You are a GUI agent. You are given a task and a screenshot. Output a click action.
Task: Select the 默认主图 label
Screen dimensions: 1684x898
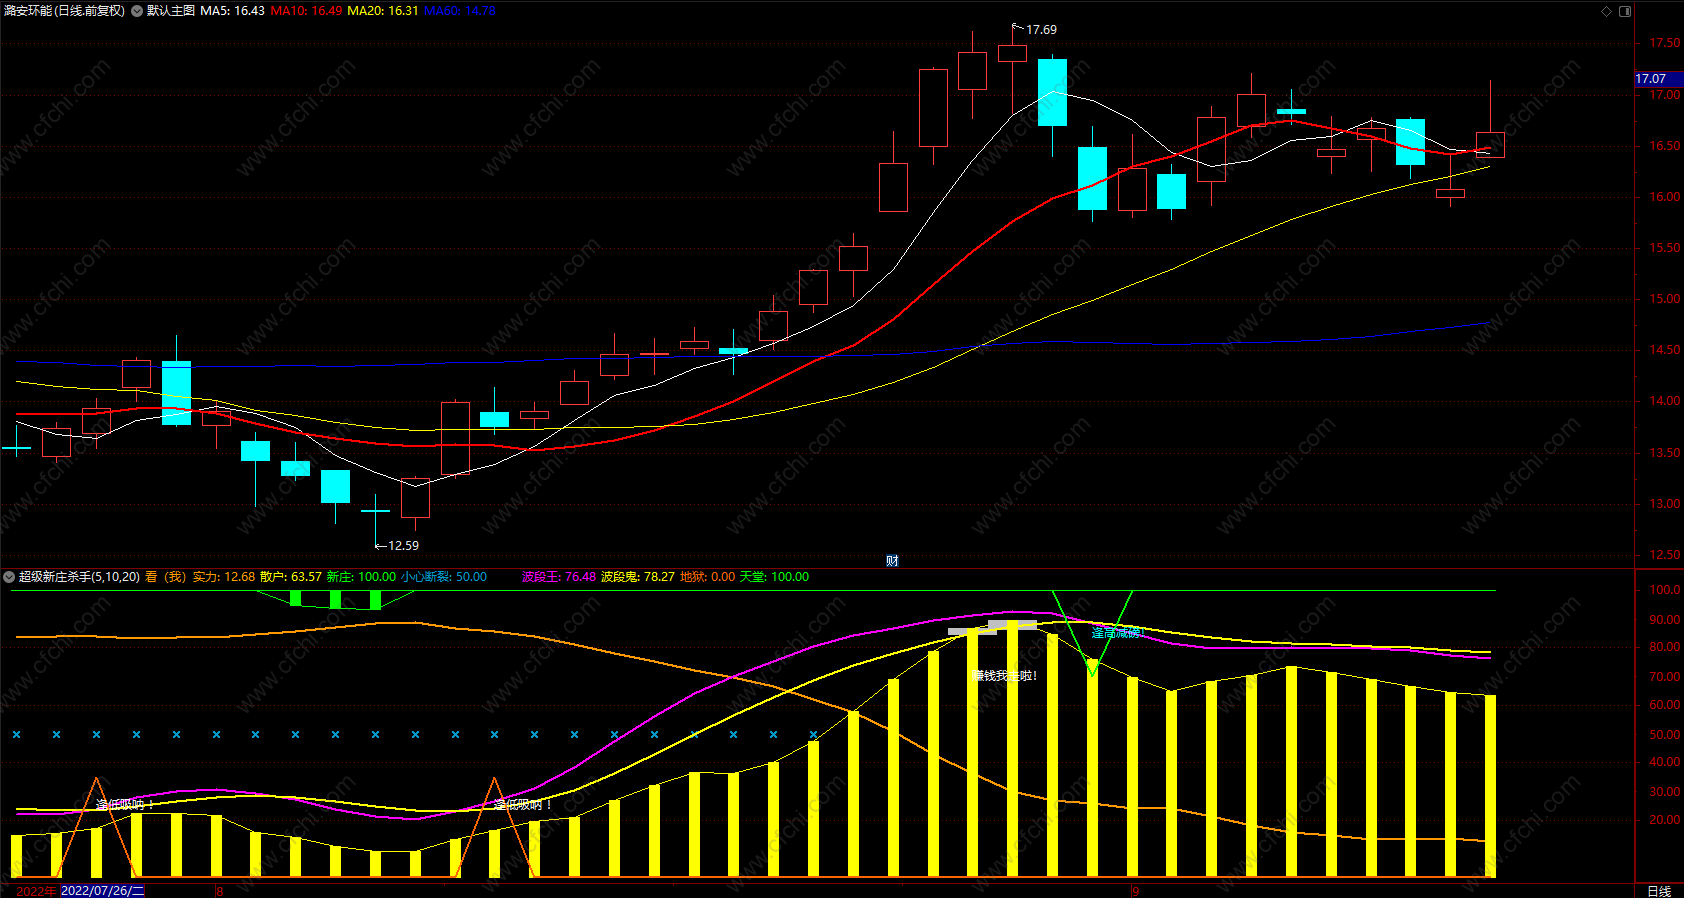[x=171, y=11]
